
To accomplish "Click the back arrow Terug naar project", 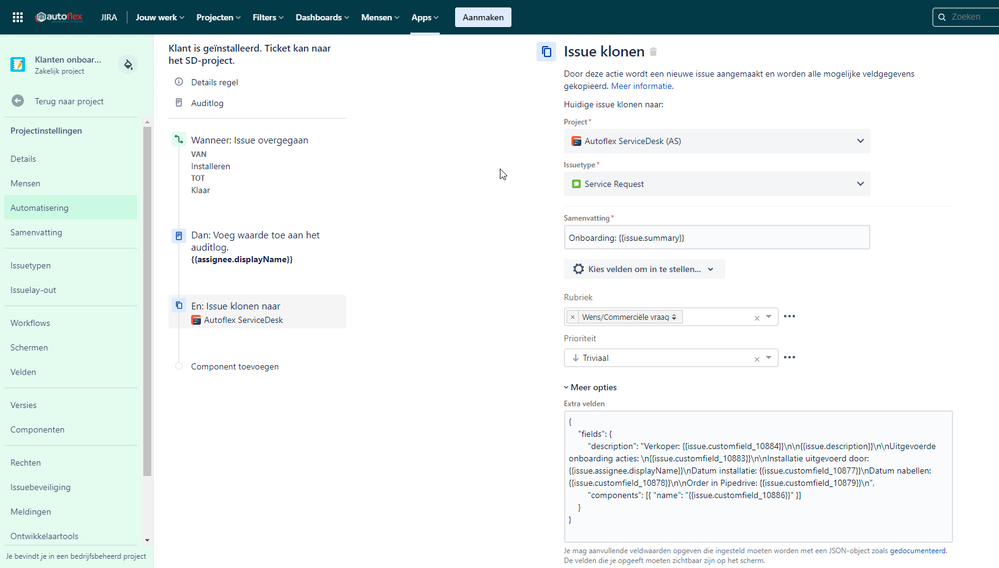I will pos(18,101).
